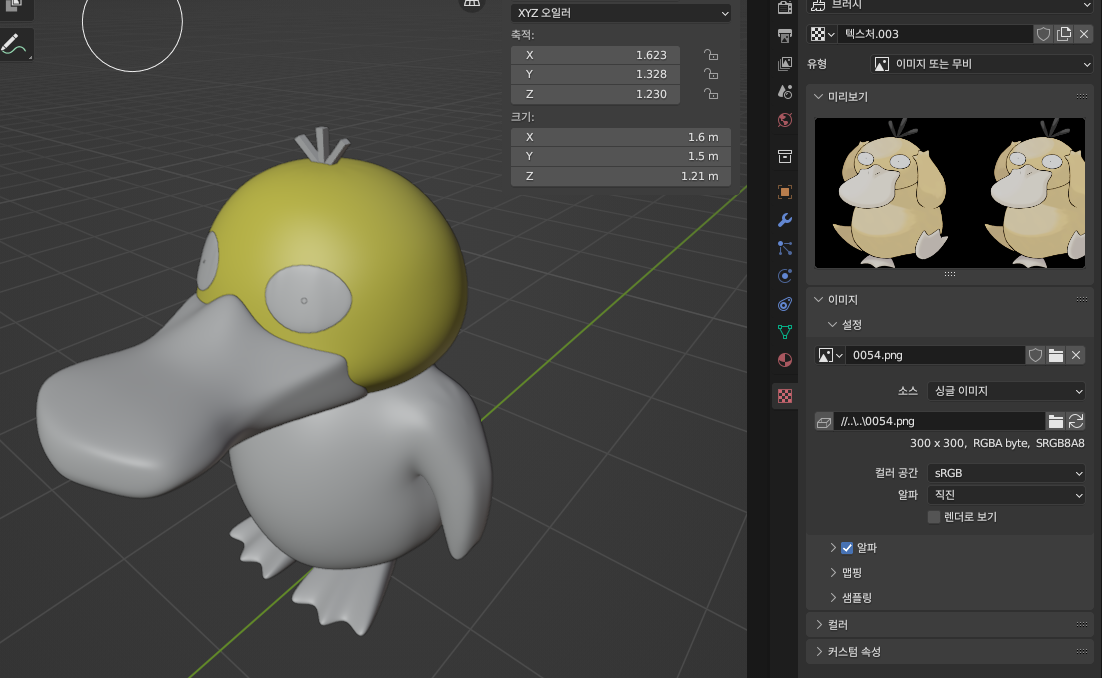The width and height of the screenshot is (1102, 678).
Task: Click the dimensions Z field showing 1.21 m
Action: [621, 176]
